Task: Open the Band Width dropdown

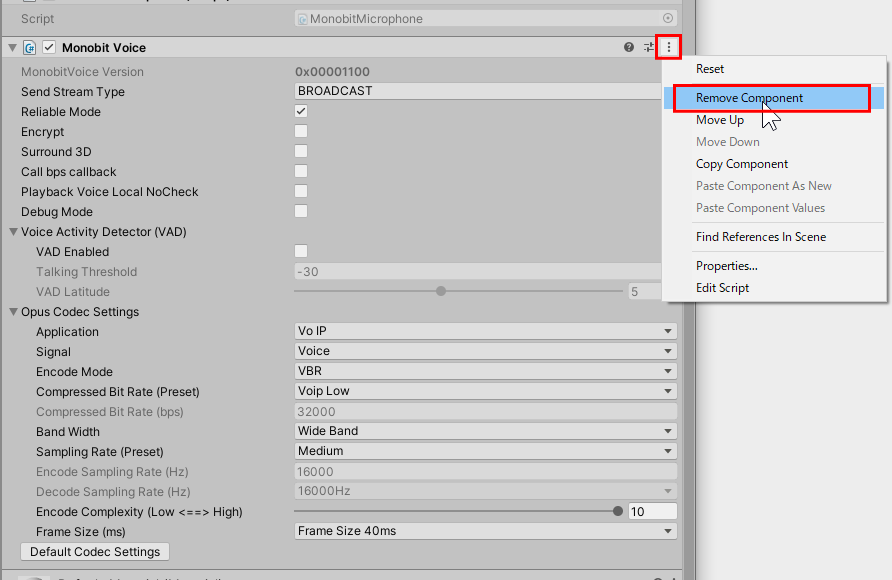Action: tap(486, 431)
